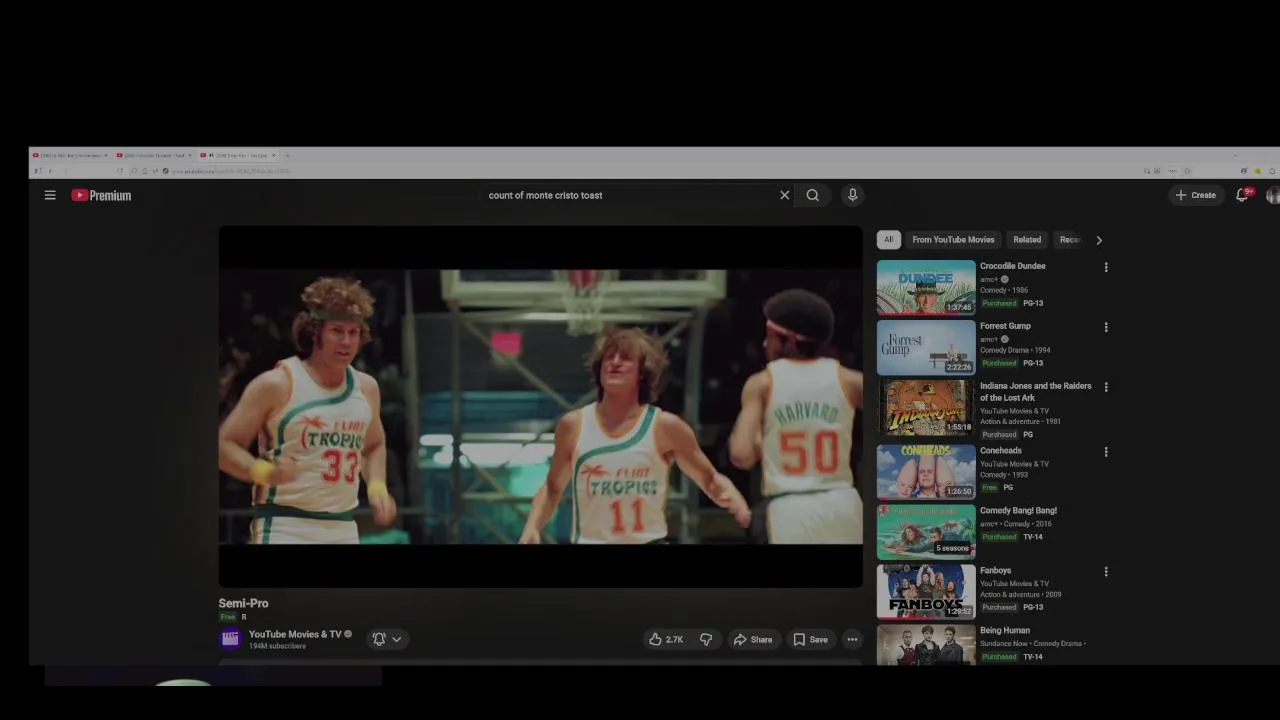Open options for Fanboys

pyautogui.click(x=1106, y=572)
